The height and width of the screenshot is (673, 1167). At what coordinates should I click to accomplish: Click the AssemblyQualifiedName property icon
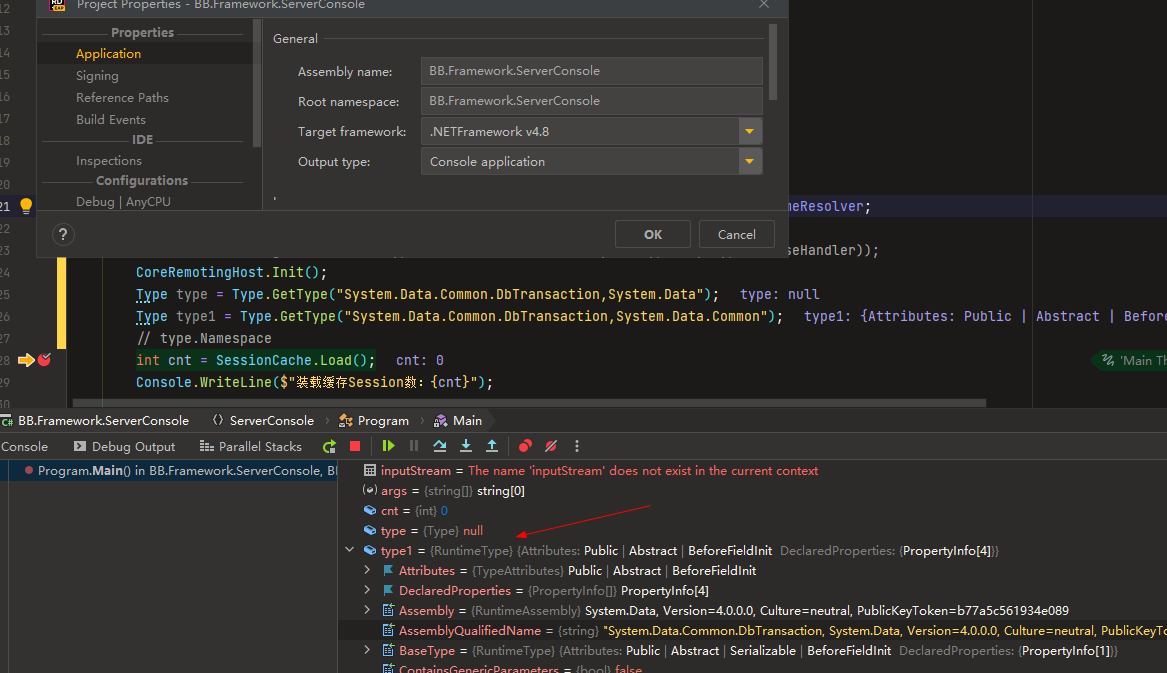point(388,631)
